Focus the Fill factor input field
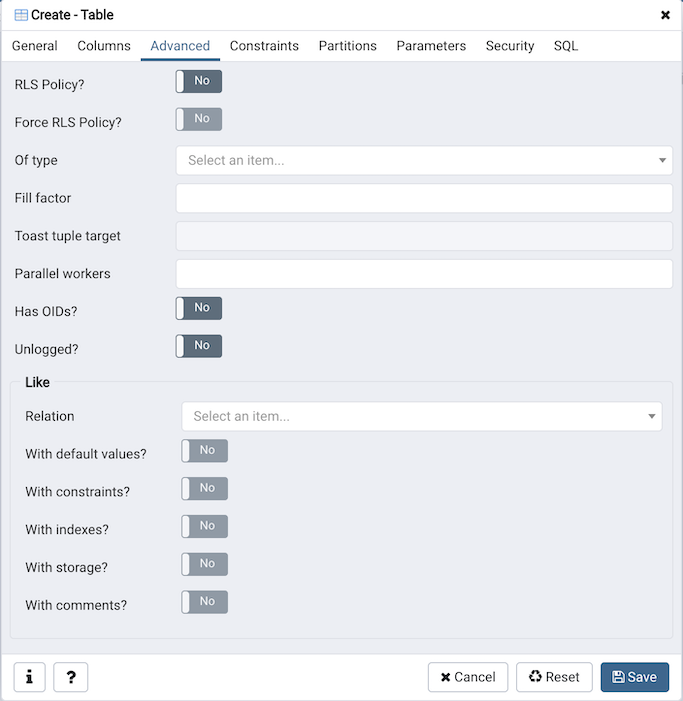 tap(424, 198)
